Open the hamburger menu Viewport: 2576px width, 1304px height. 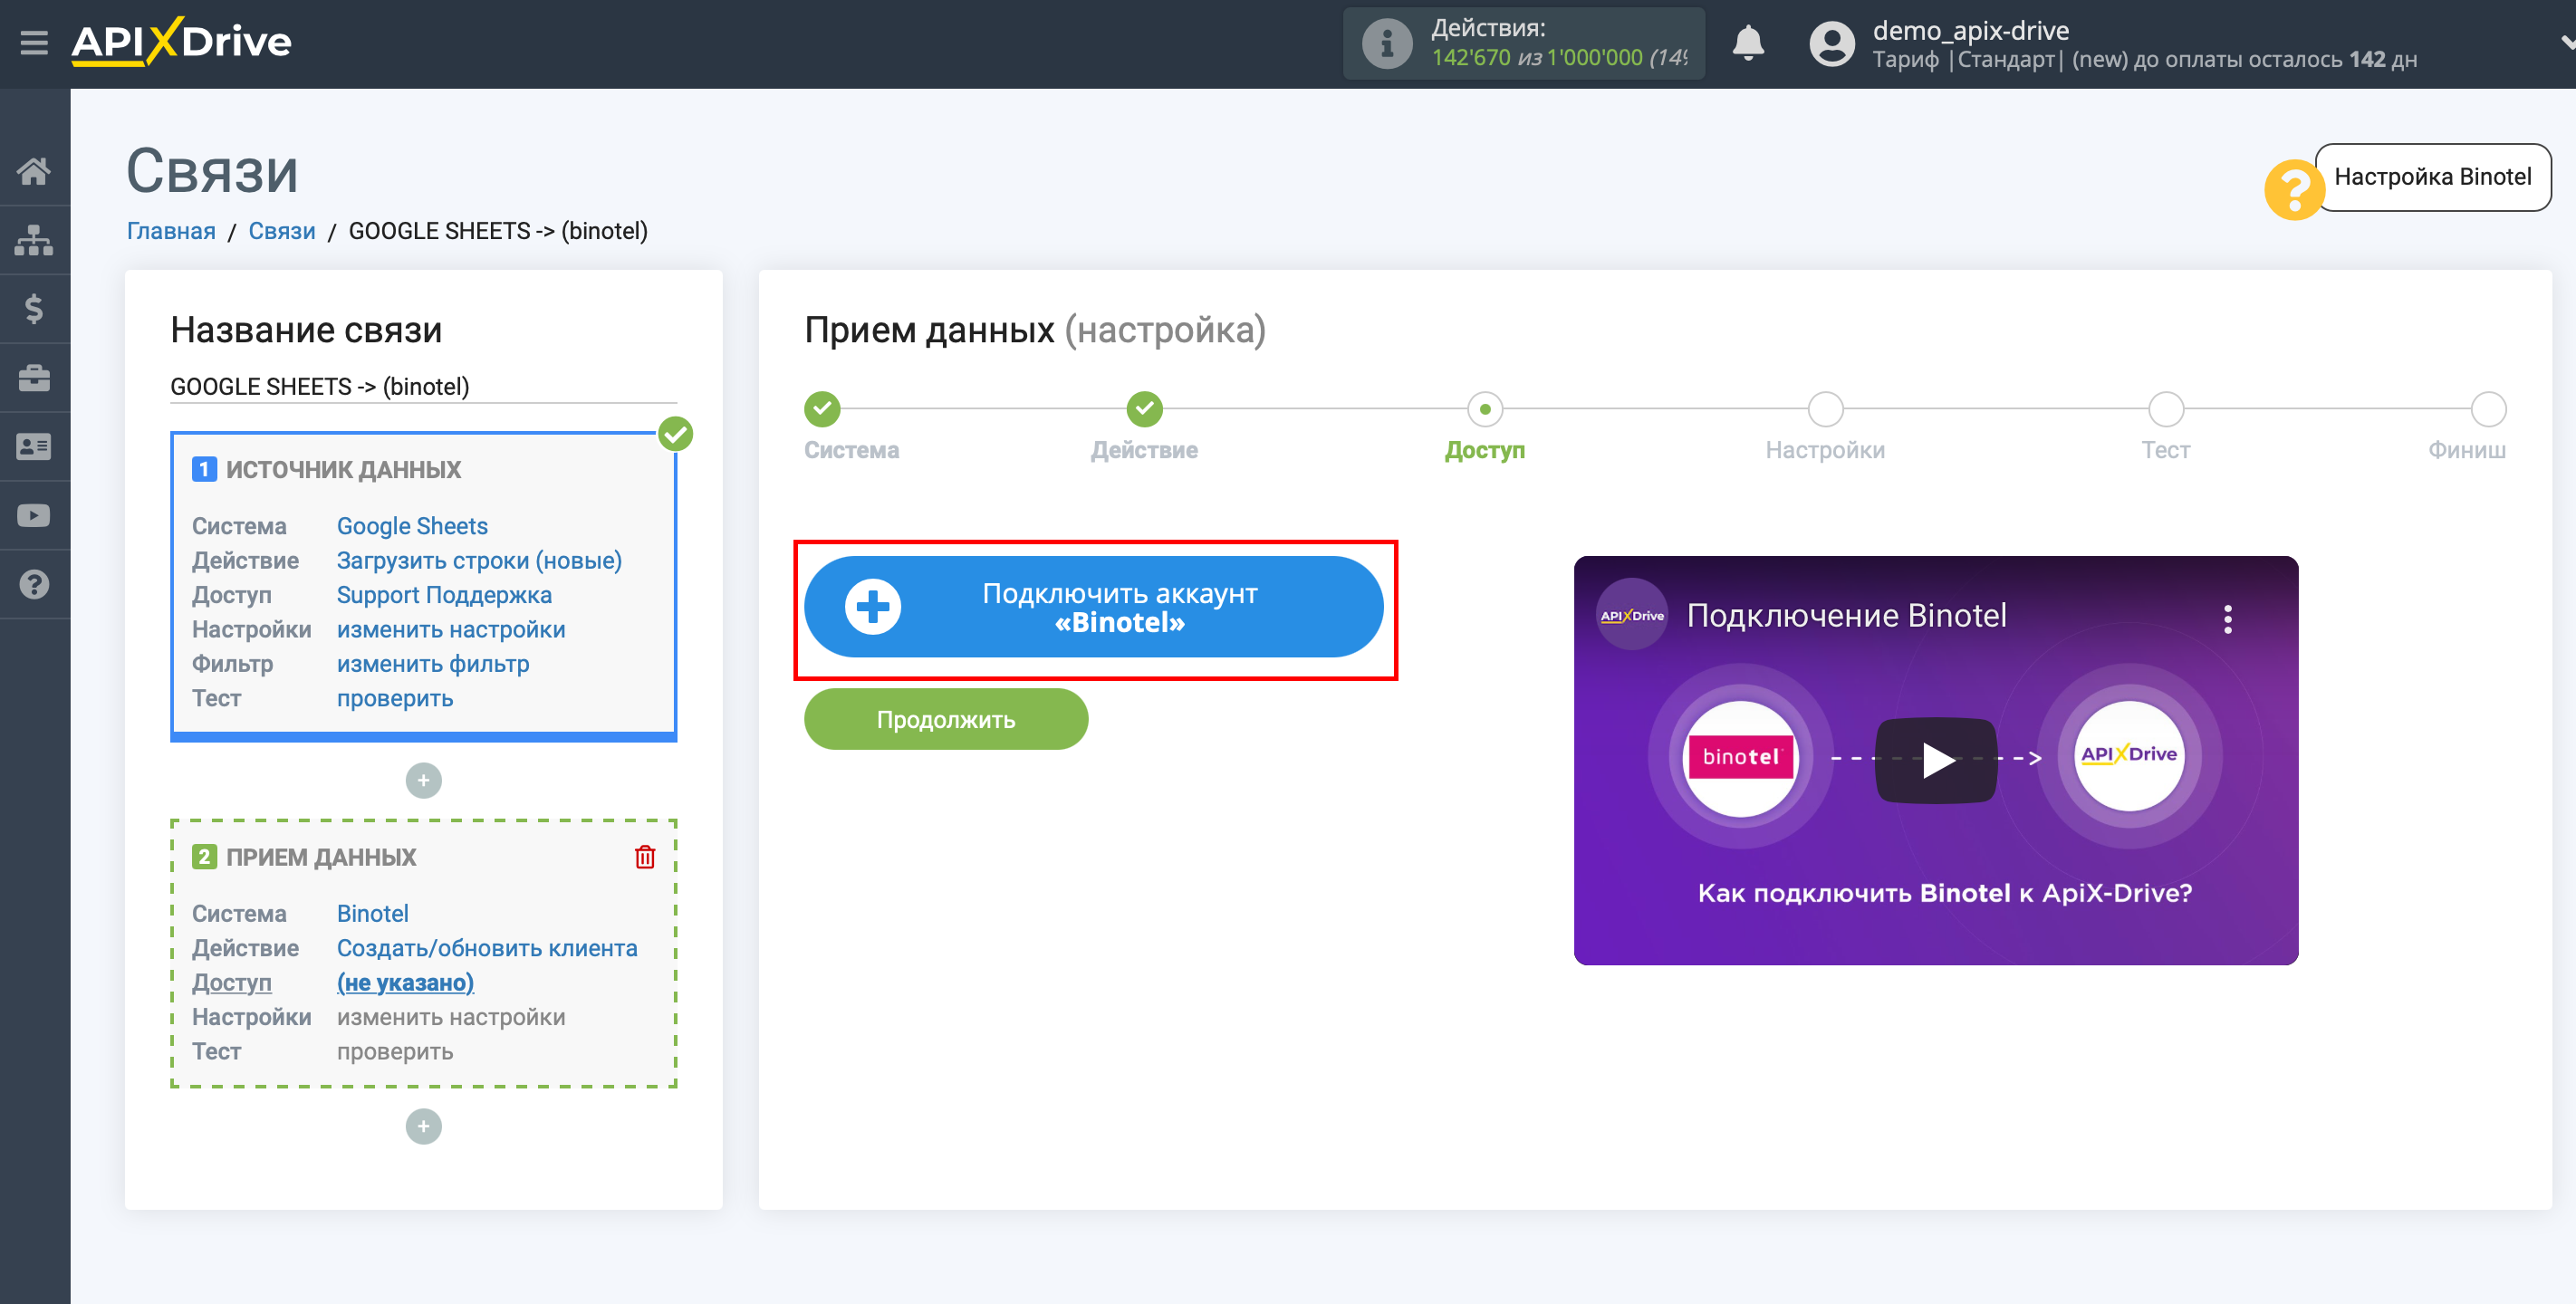click(34, 43)
